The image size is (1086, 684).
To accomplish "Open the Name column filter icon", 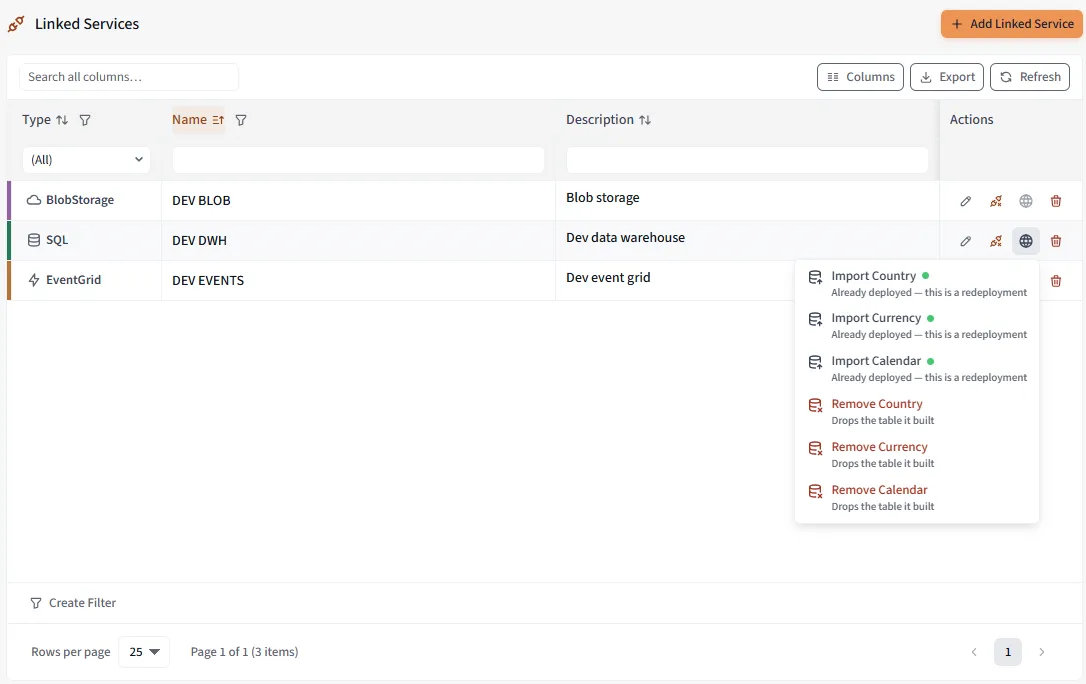I will coord(241,120).
